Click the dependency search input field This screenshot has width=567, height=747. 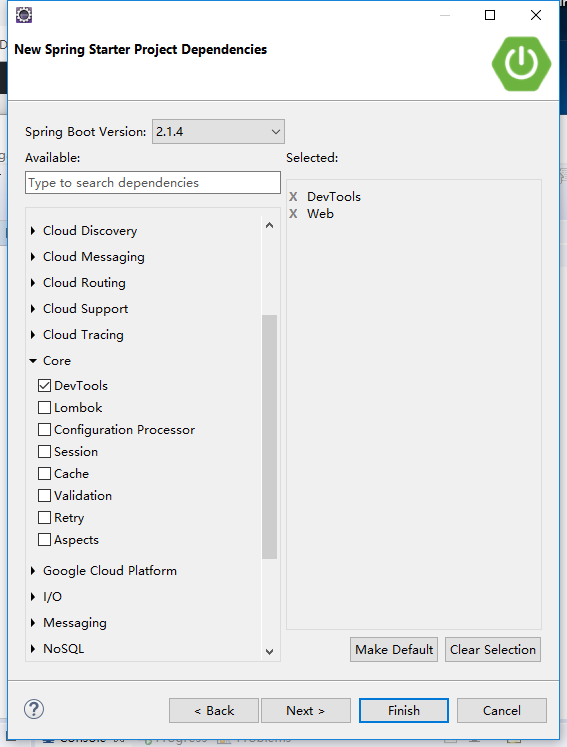pyautogui.click(x=152, y=182)
